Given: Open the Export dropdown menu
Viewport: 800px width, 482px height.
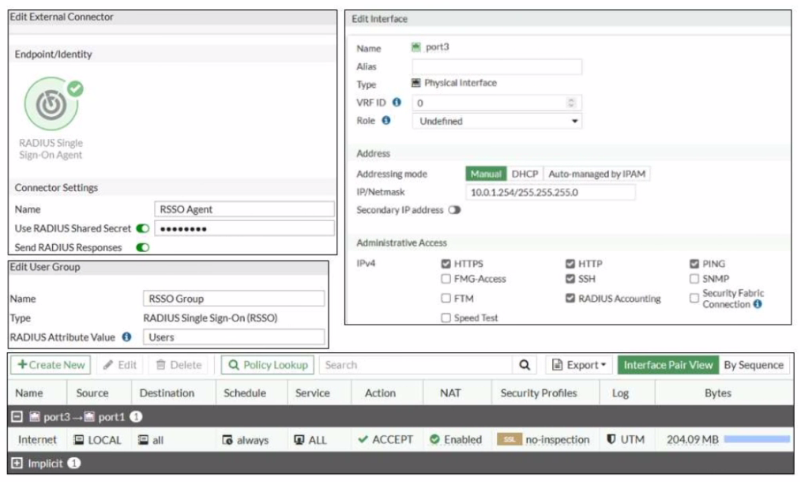Looking at the screenshot, I should click(x=579, y=365).
